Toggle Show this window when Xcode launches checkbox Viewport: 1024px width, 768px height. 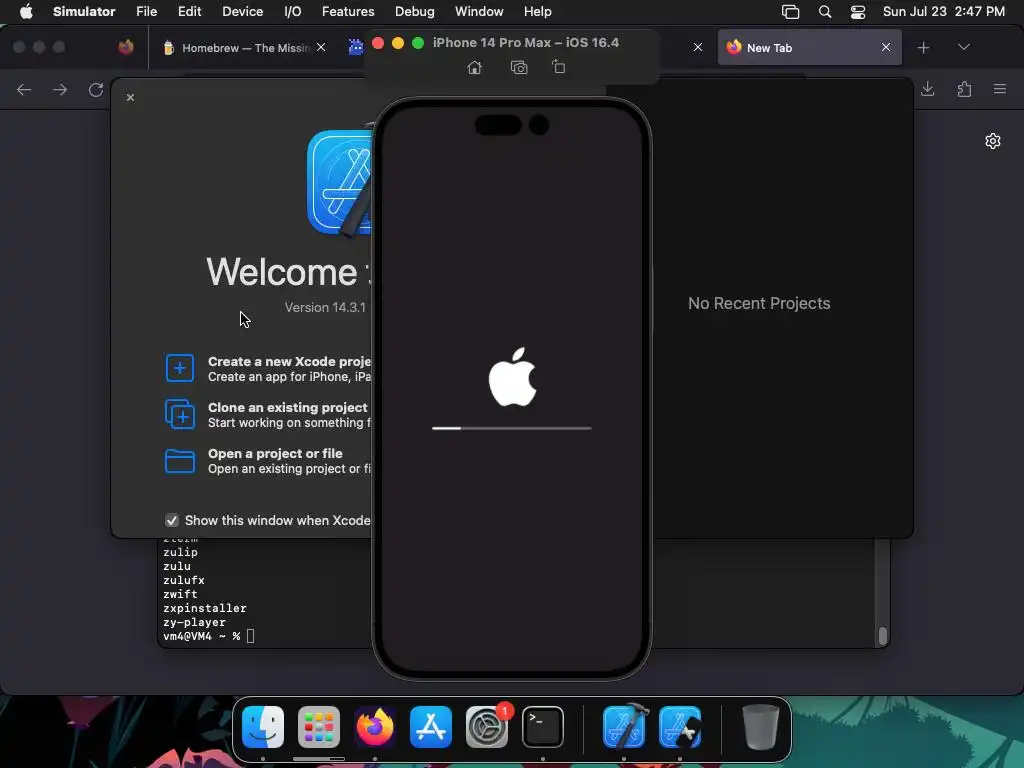coord(172,520)
